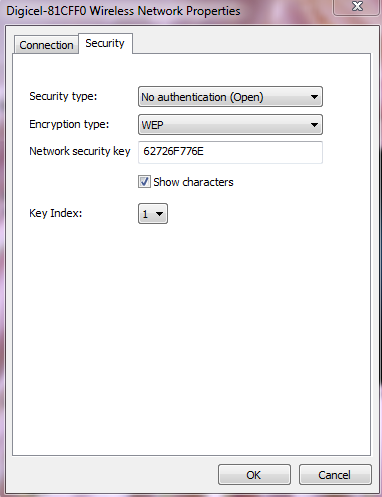Click the Show characters label text
This screenshot has width=382, height=497.
pos(193,182)
